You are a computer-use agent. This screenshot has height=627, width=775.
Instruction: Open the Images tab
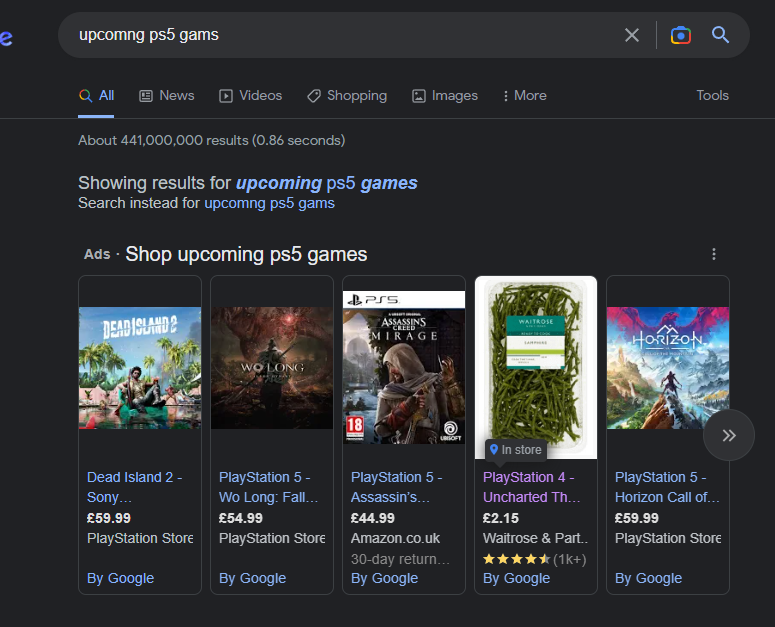pos(445,95)
